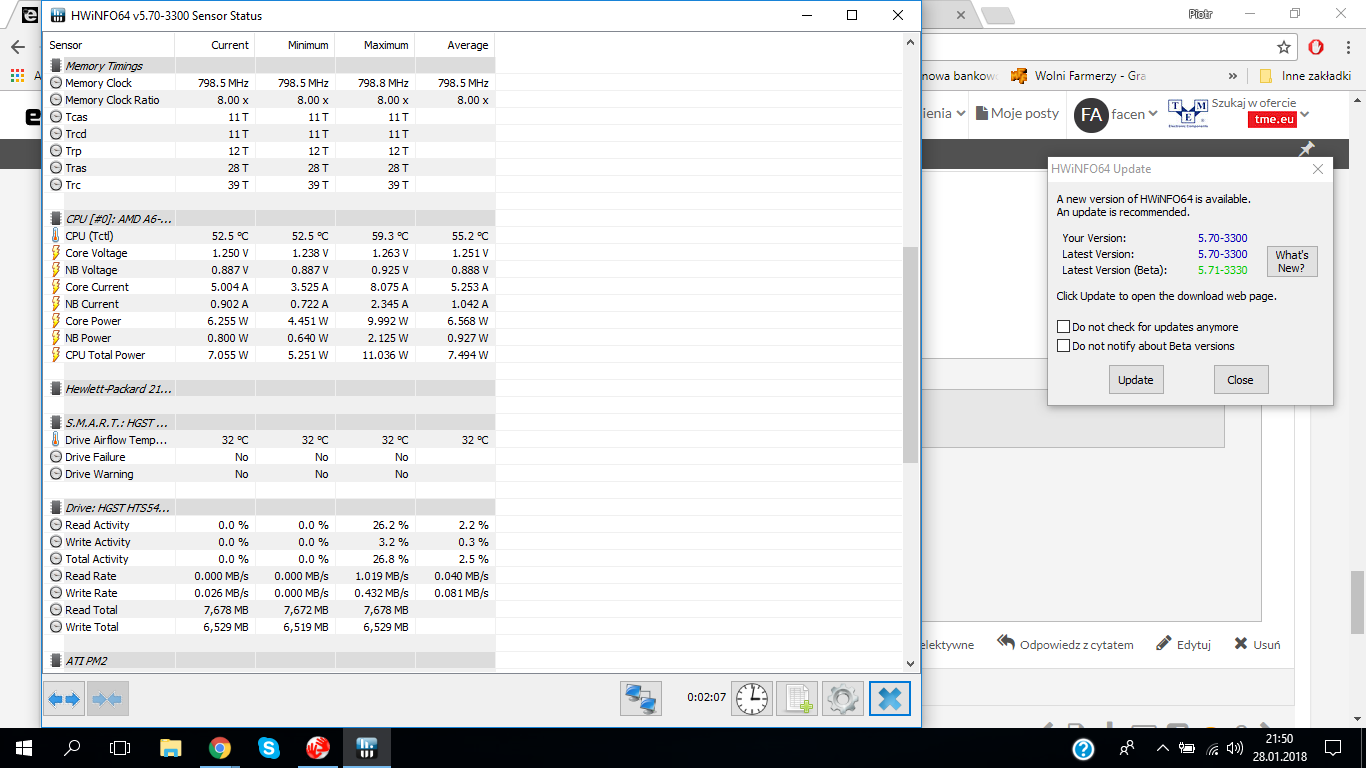
Task: Click the Maximum column header
Action: pos(374,45)
